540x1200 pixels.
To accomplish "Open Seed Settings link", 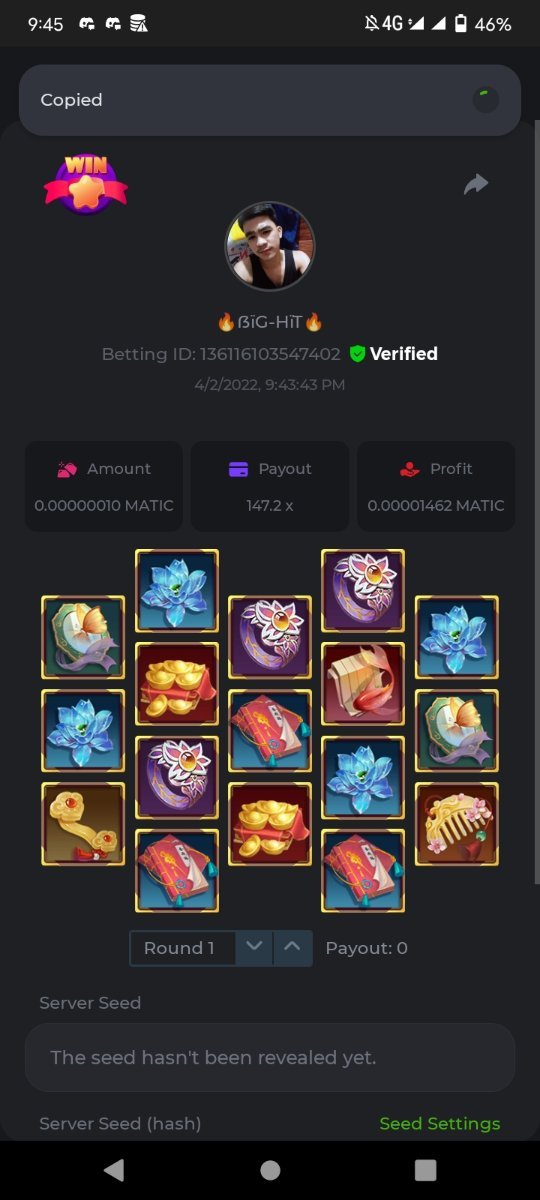I will pos(440,1124).
